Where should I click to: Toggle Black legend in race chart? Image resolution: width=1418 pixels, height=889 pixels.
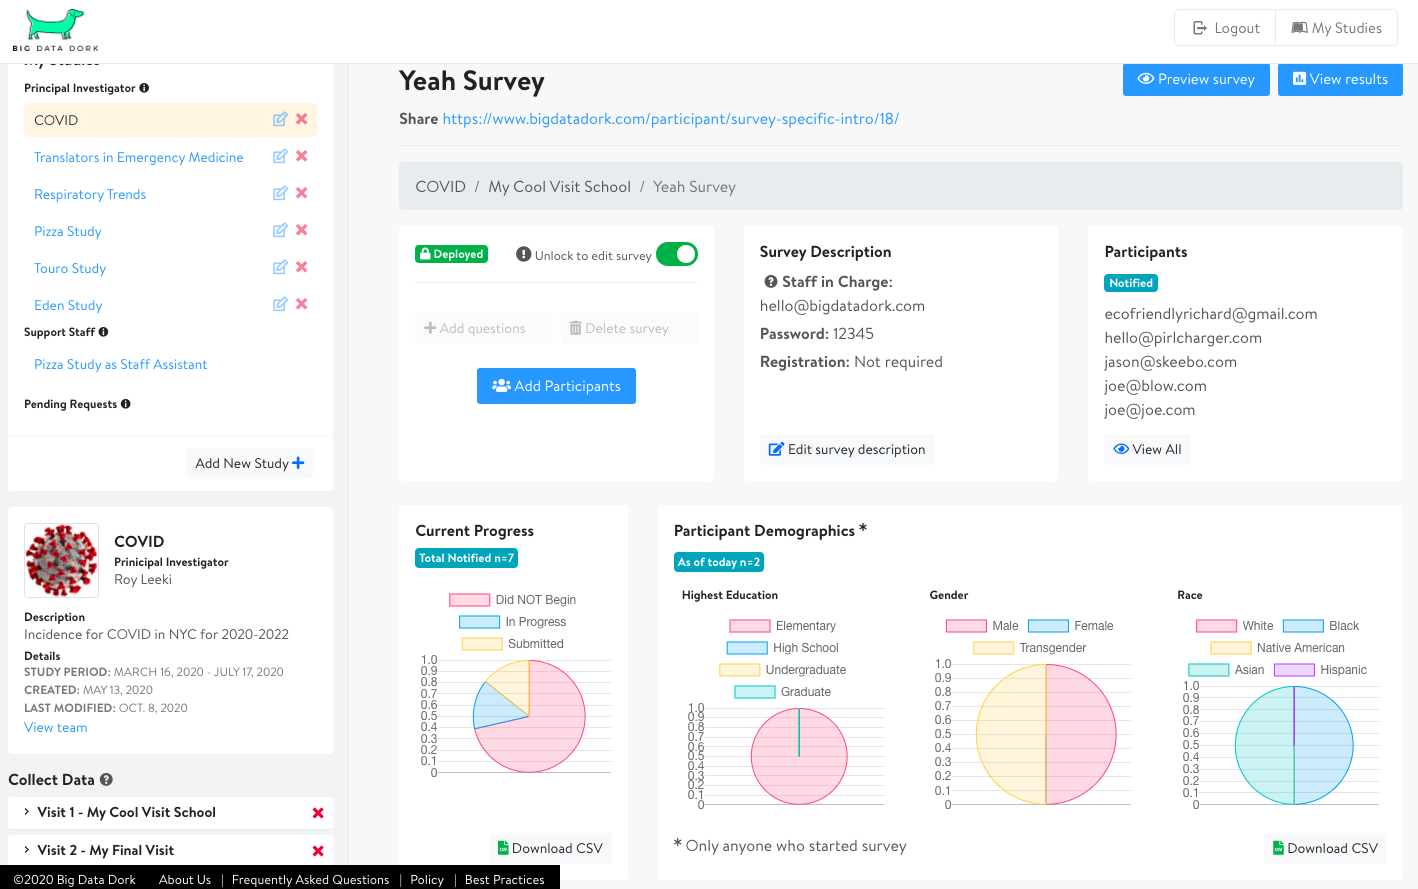pos(1321,626)
